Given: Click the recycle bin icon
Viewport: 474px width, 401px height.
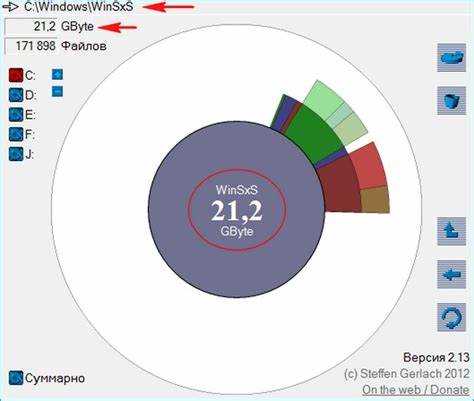Looking at the screenshot, I should (x=451, y=101).
